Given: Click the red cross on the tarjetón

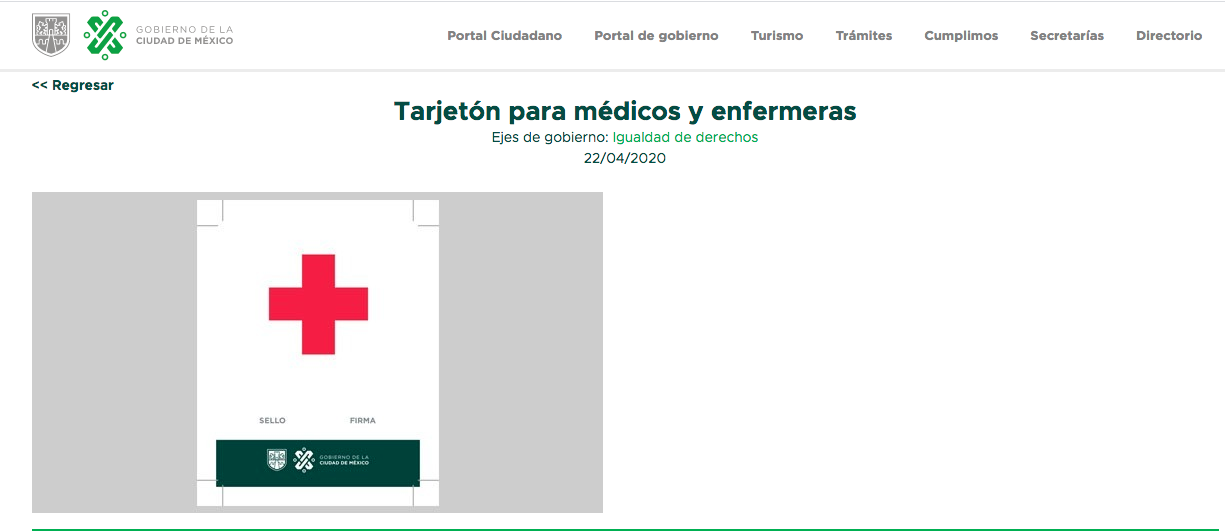Looking at the screenshot, I should click(318, 304).
